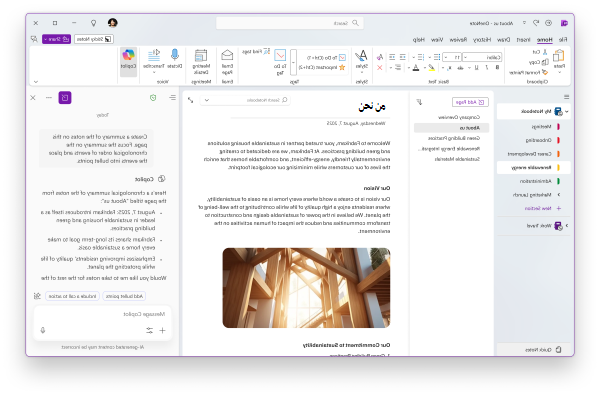Screen dimensions: 600x395
Task: Click Include a call to action suggestion
Action: click(73, 296)
